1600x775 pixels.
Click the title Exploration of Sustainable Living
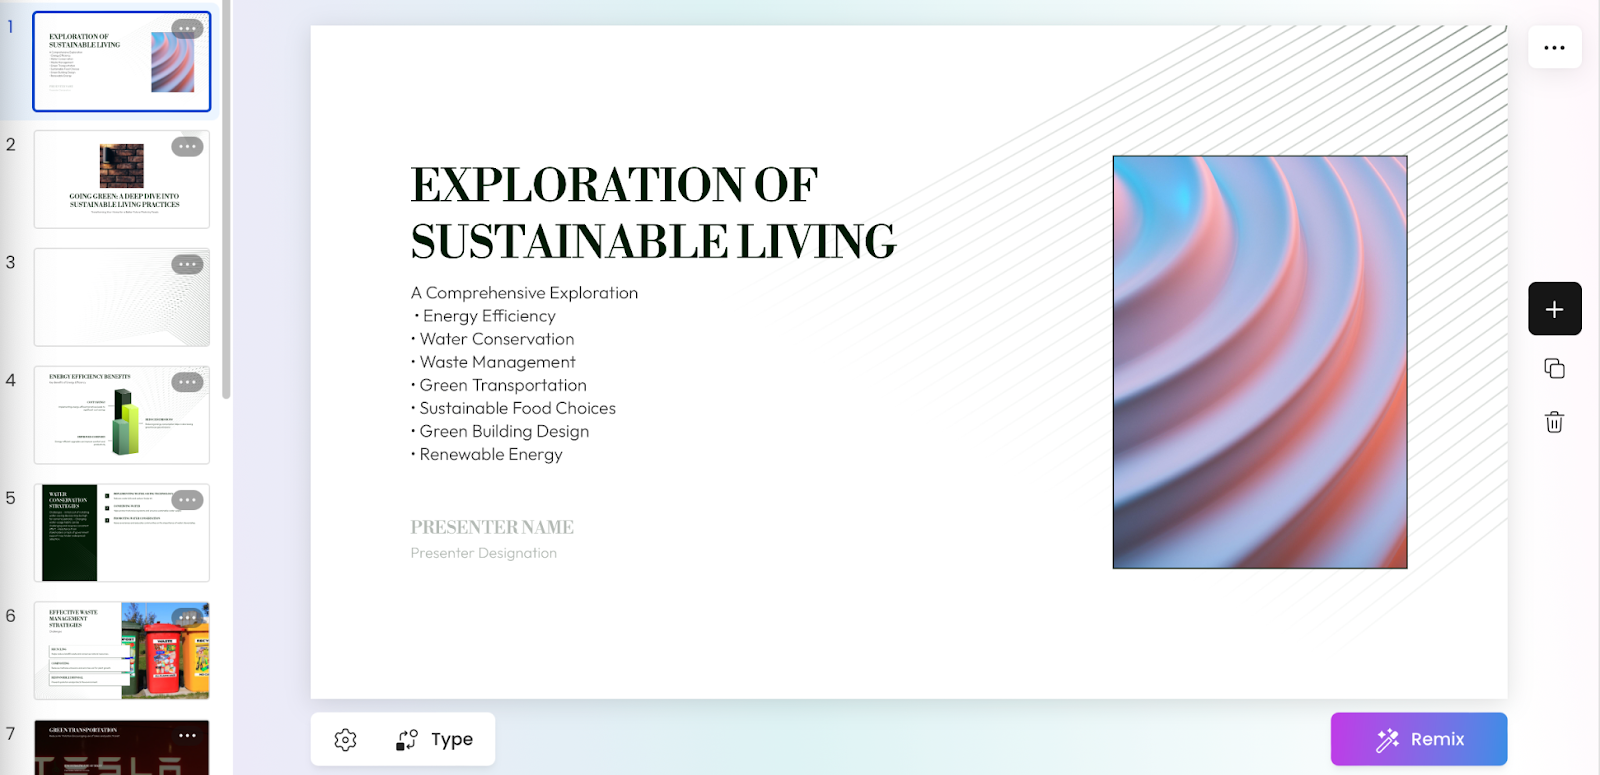click(653, 213)
